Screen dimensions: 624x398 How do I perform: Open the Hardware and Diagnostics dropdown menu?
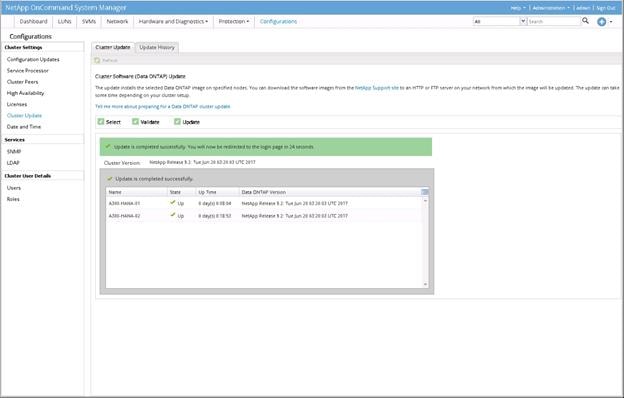pos(173,21)
